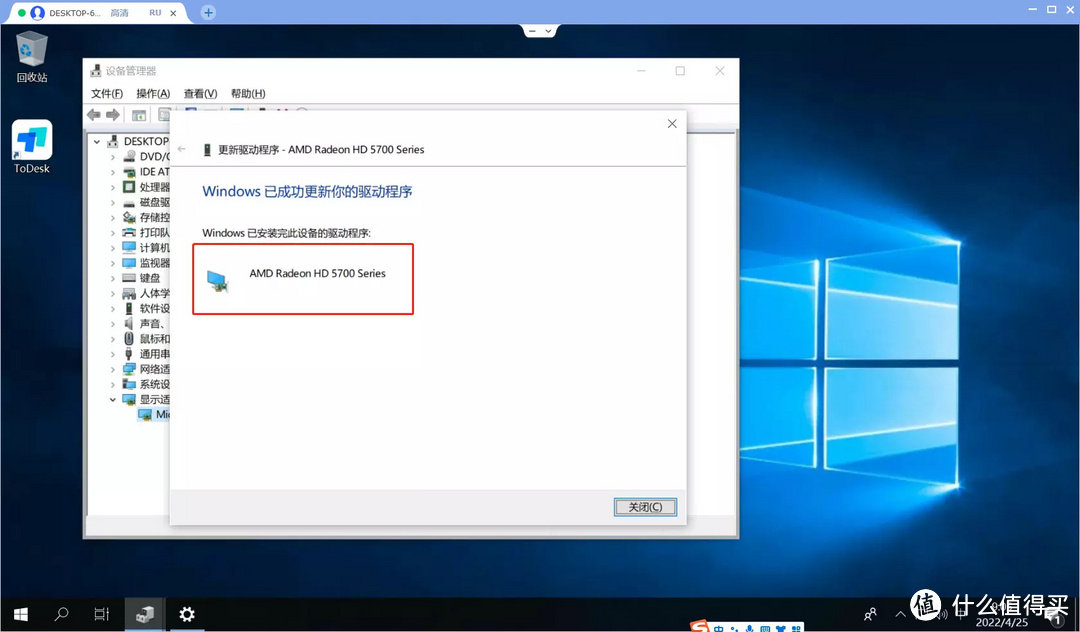Viewport: 1080px width, 632px height.
Task: Select the Microsoft display adapter child item
Action: point(153,414)
